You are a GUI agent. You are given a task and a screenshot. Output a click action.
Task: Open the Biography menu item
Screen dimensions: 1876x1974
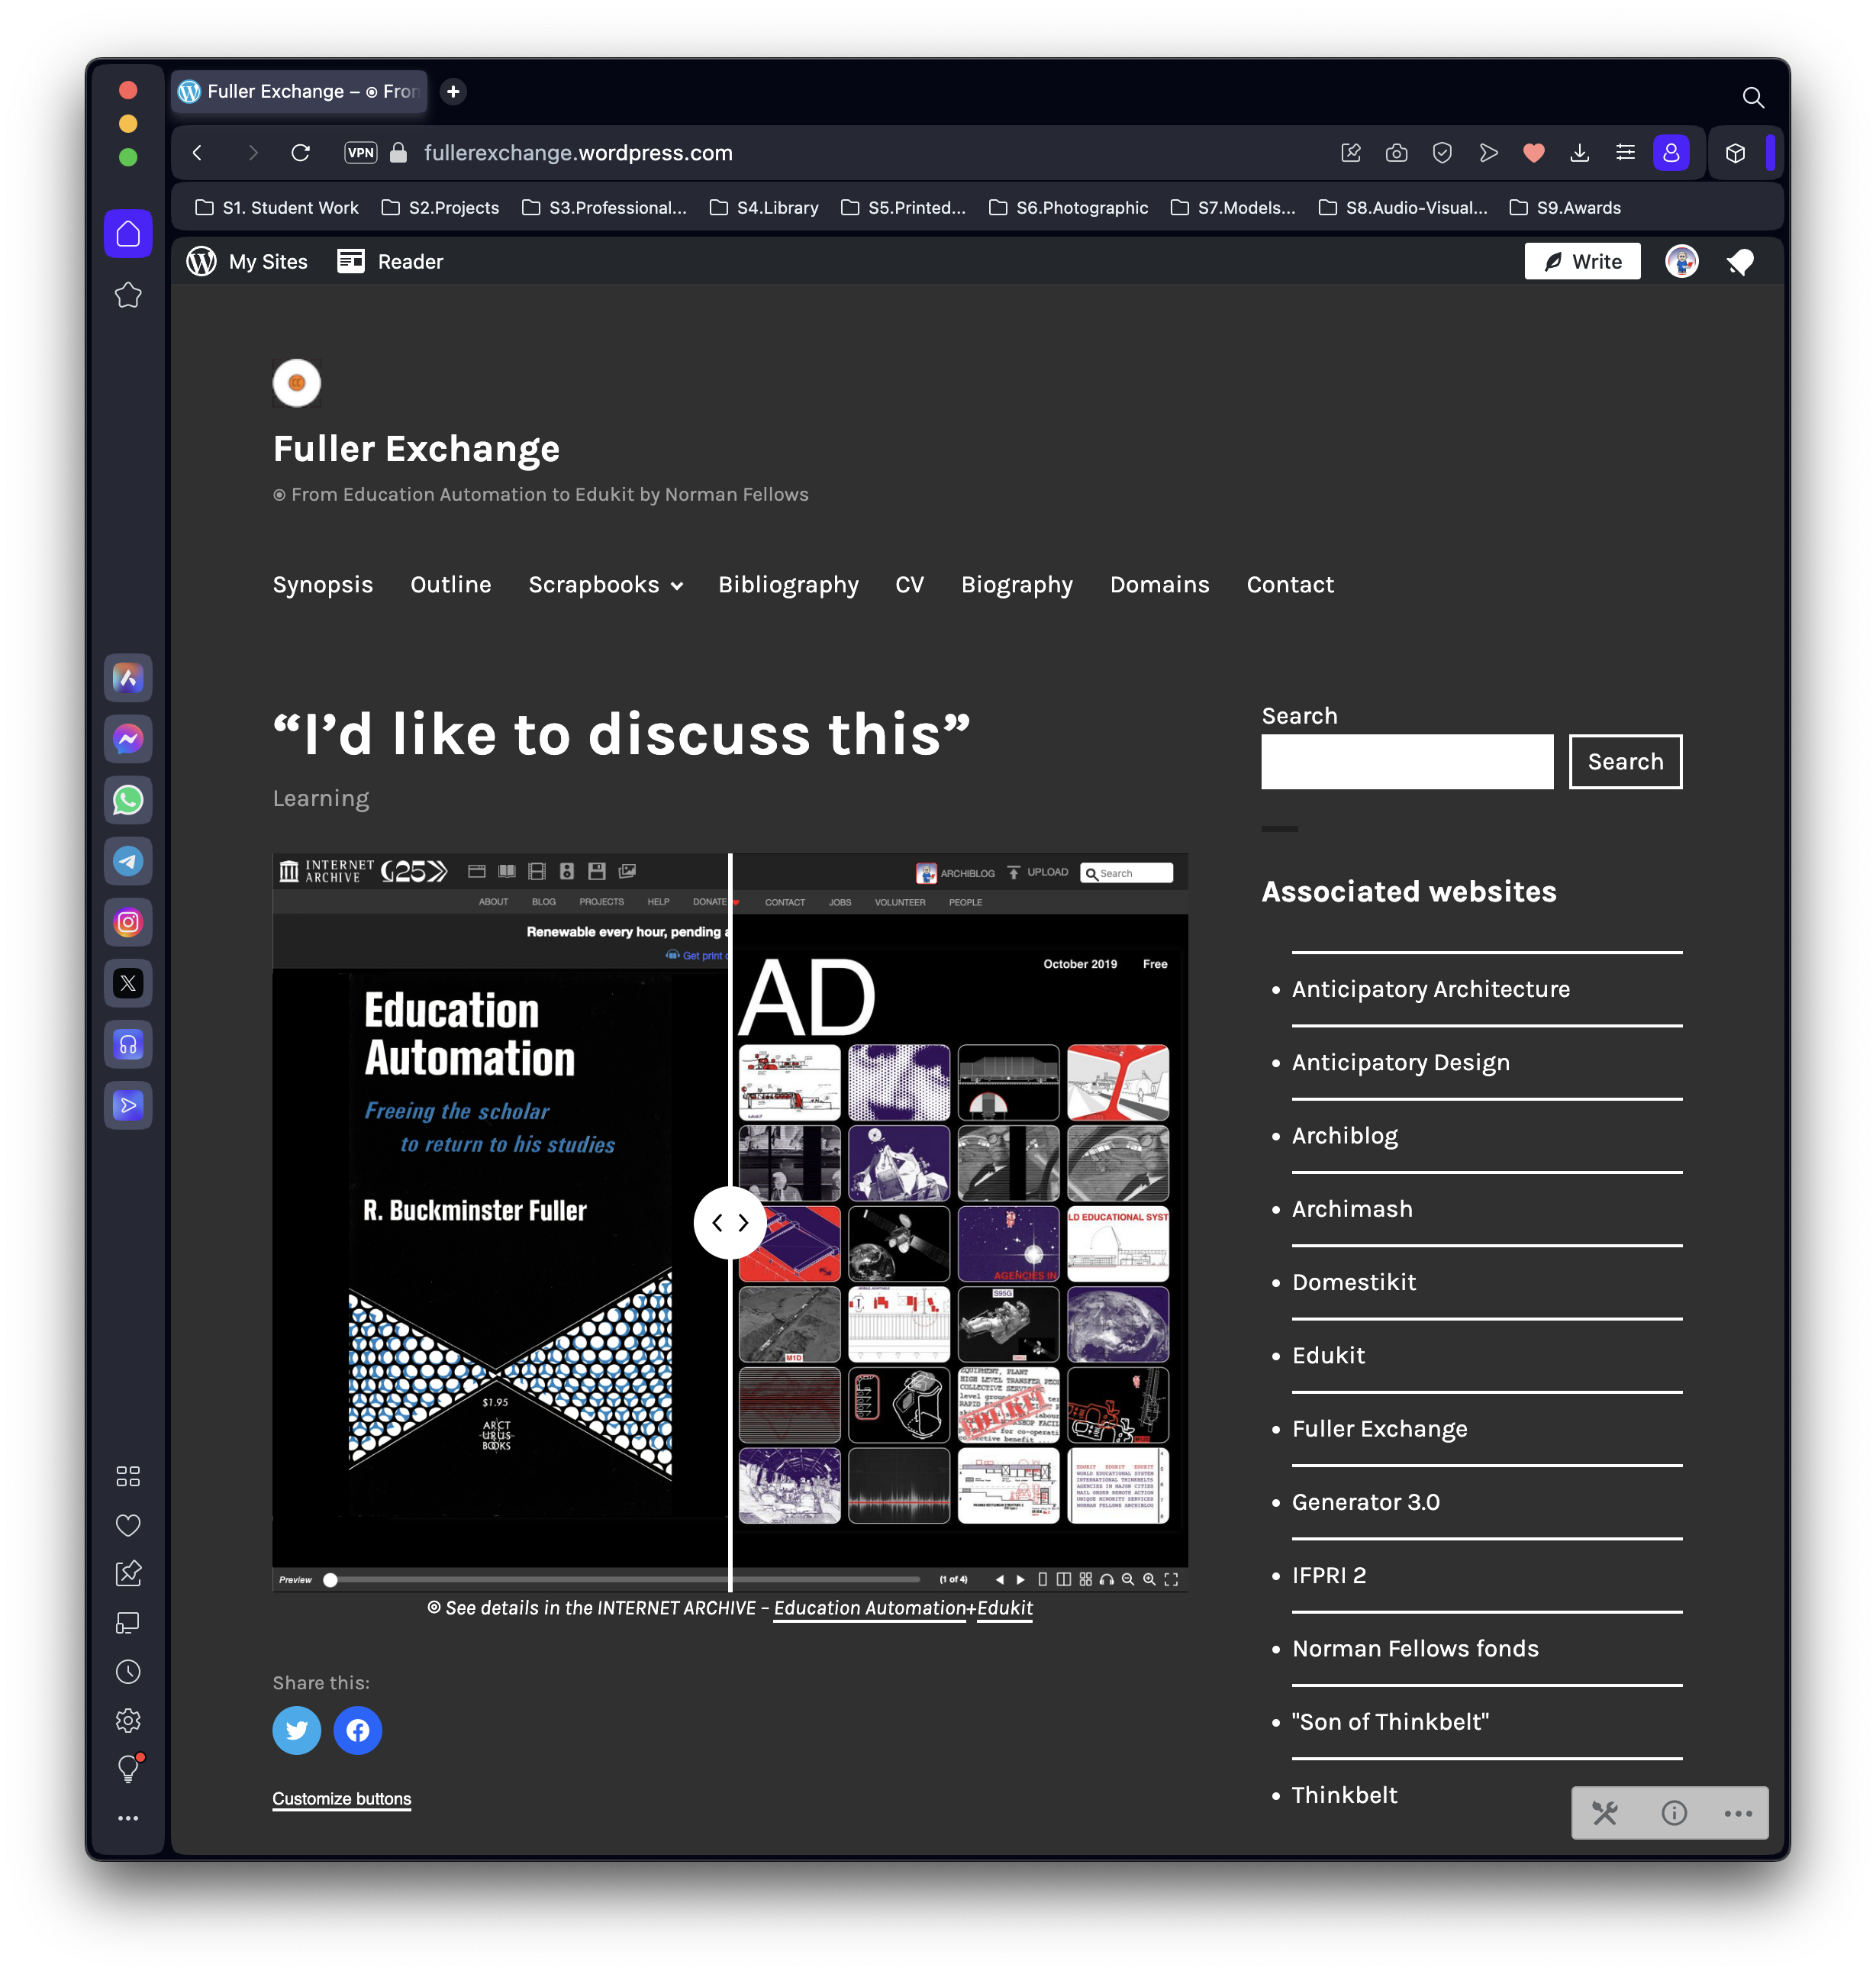(x=1017, y=585)
